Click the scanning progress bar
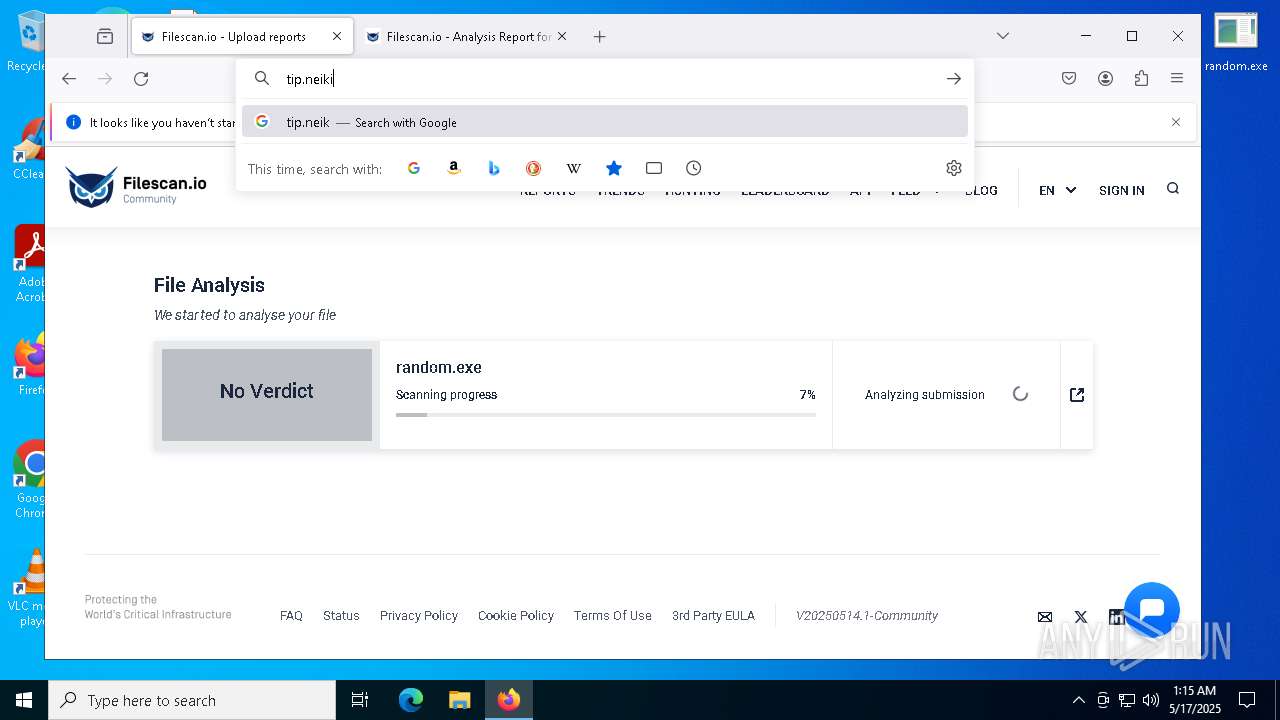The height and width of the screenshot is (720, 1280). (x=606, y=414)
